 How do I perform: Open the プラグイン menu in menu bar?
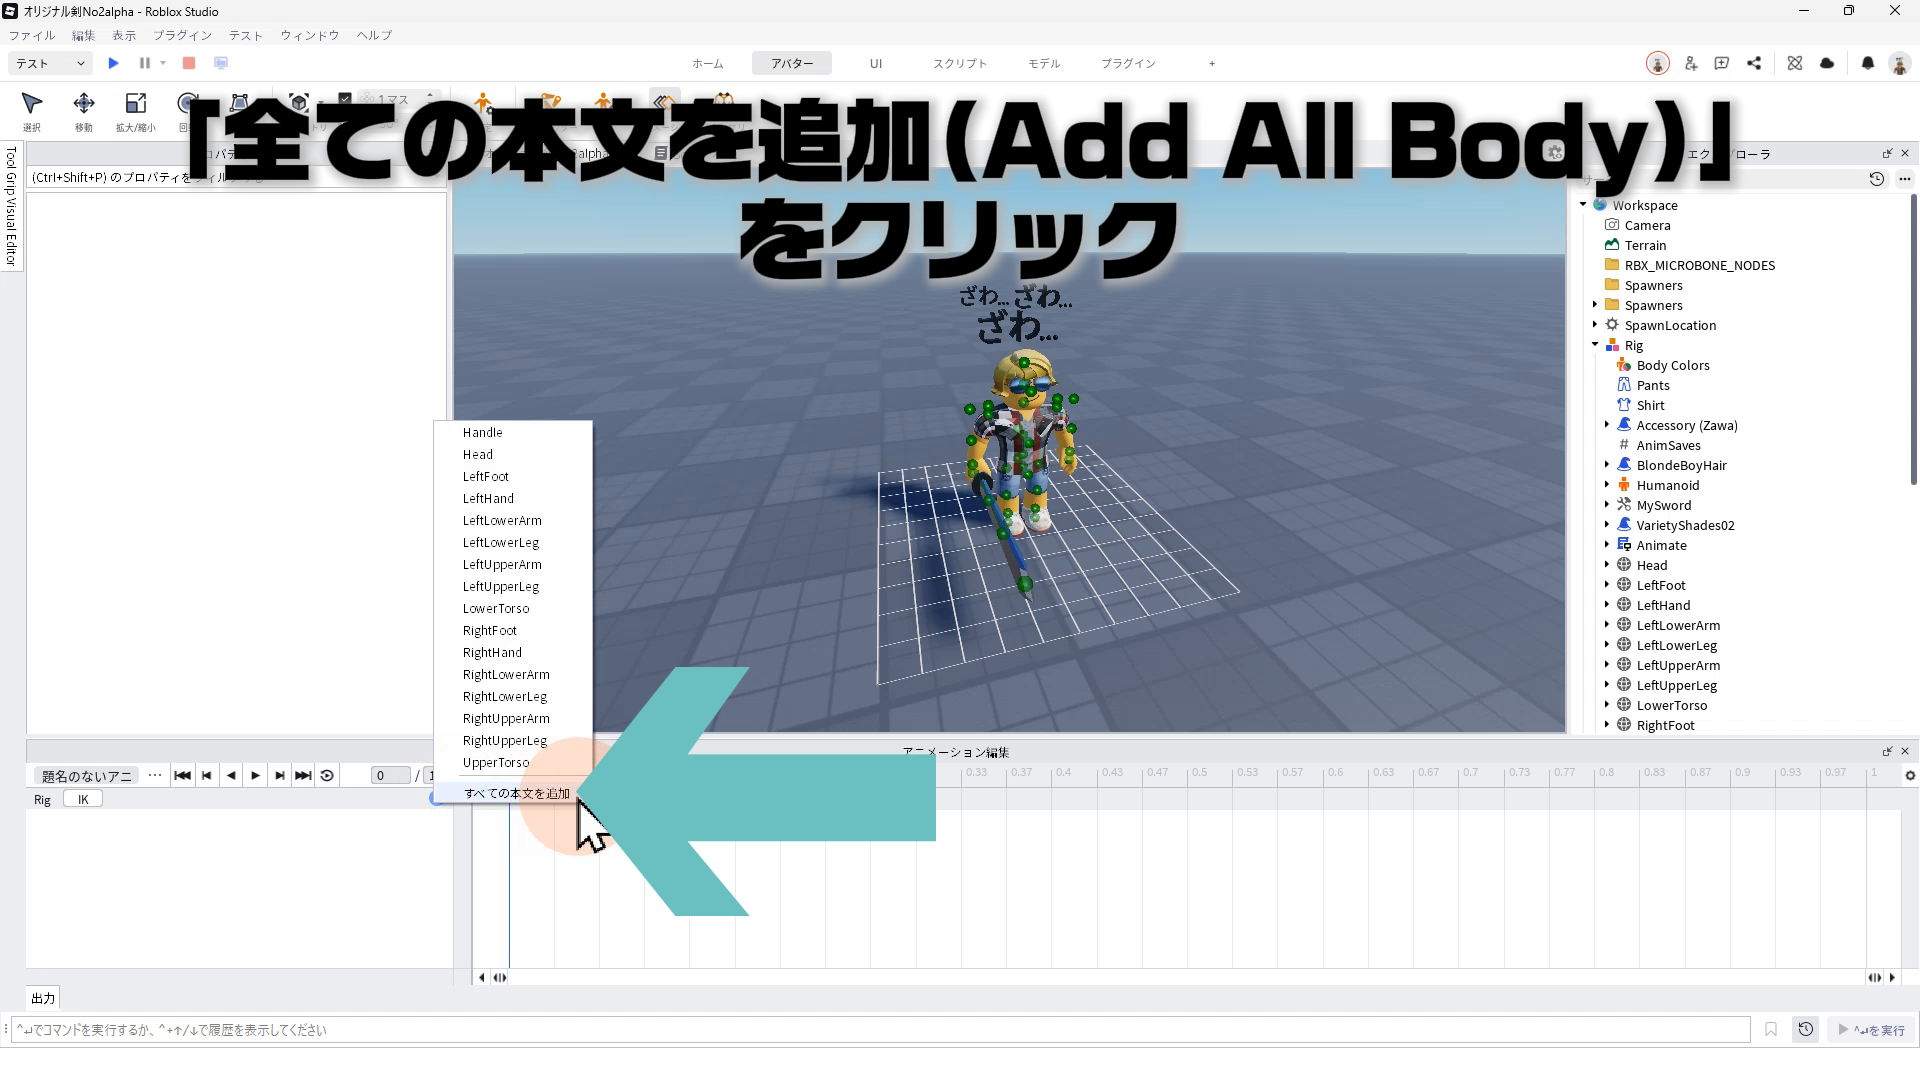click(x=182, y=35)
